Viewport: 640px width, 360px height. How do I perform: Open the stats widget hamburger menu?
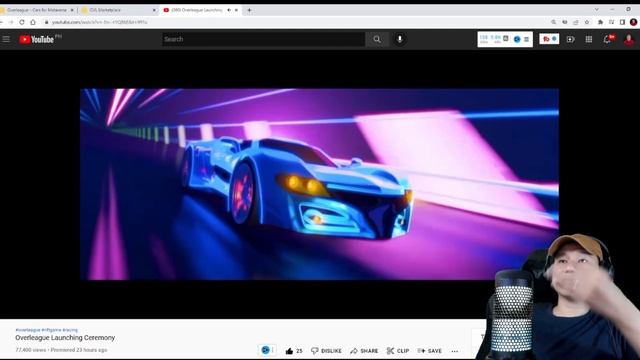527,39
